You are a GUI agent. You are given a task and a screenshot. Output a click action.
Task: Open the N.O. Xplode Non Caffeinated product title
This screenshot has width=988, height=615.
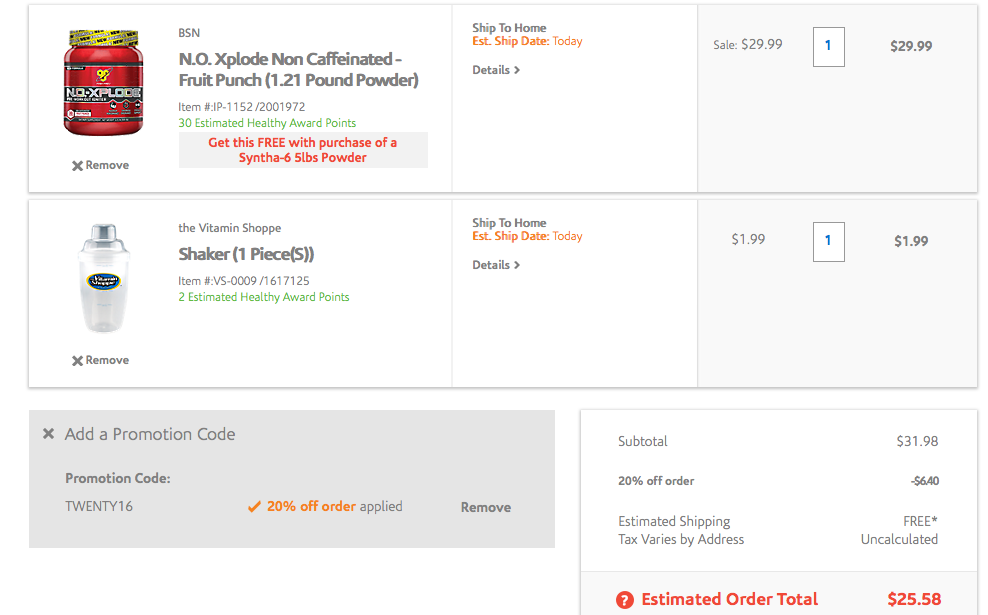(x=299, y=69)
